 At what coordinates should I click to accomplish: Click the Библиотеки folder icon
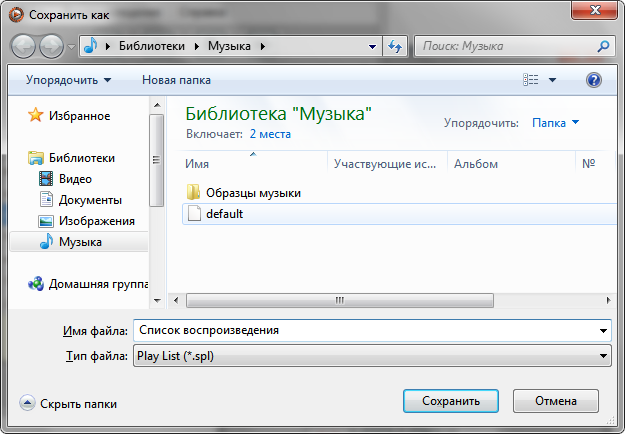pos(36,158)
